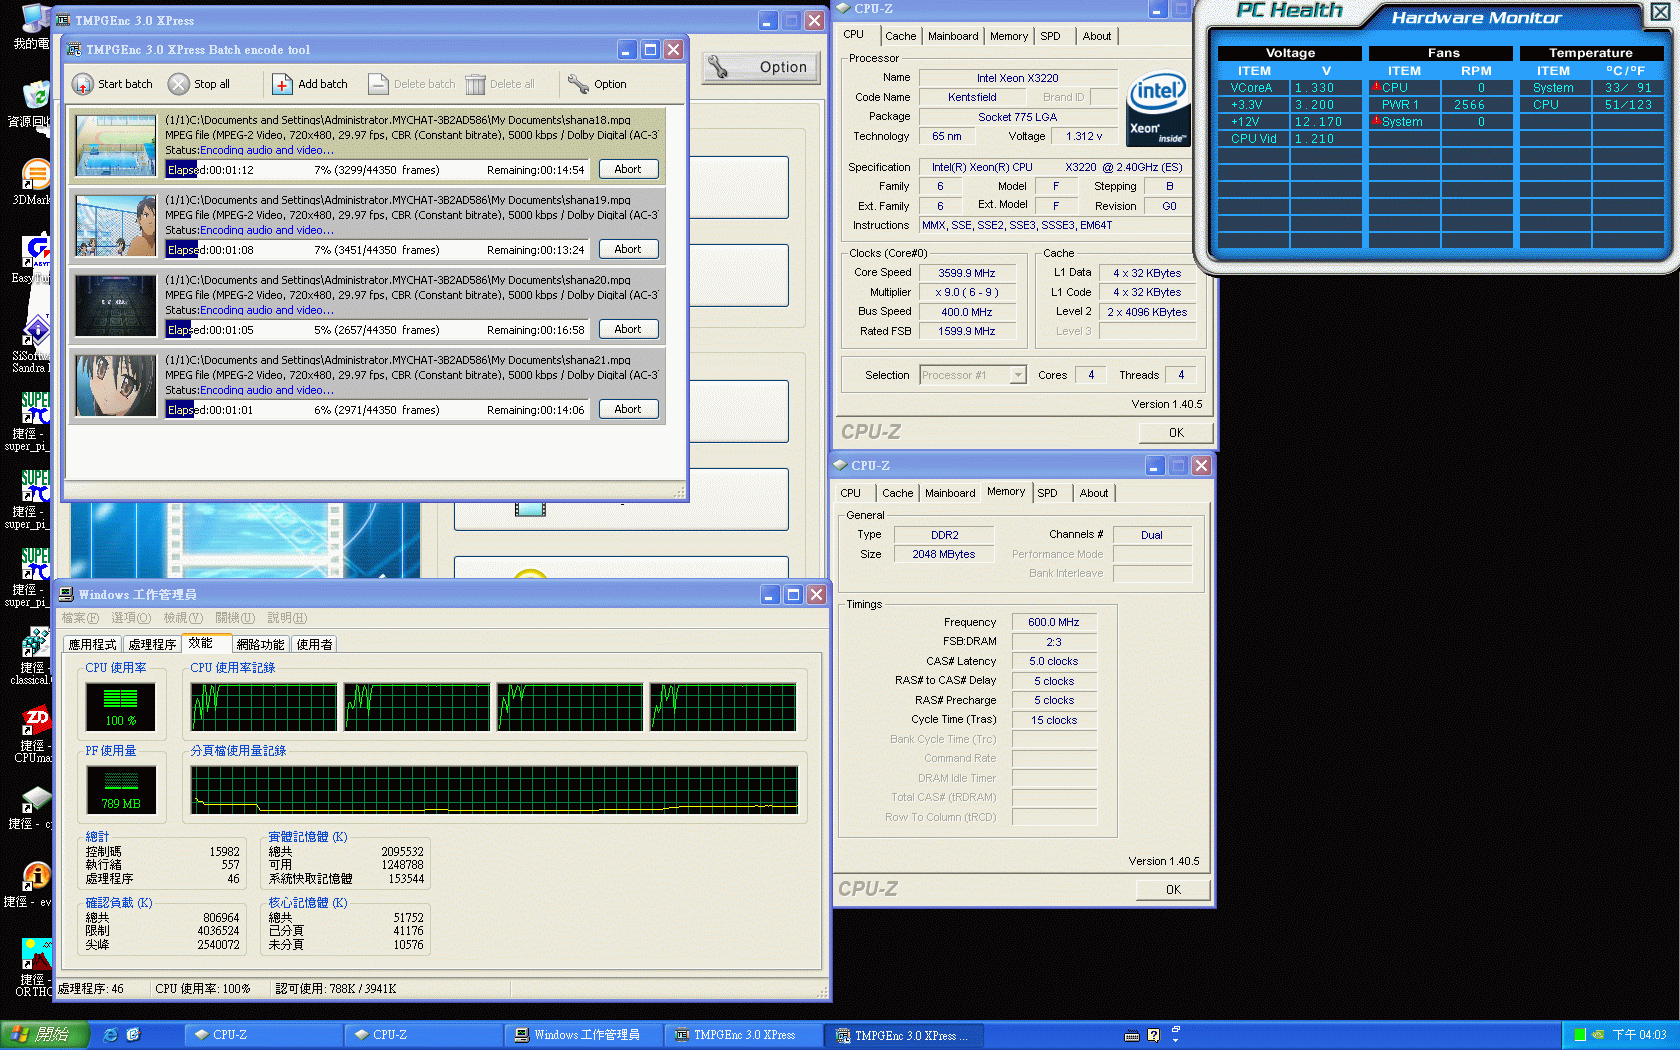Close the Hardware Monitor panel

click(1660, 12)
